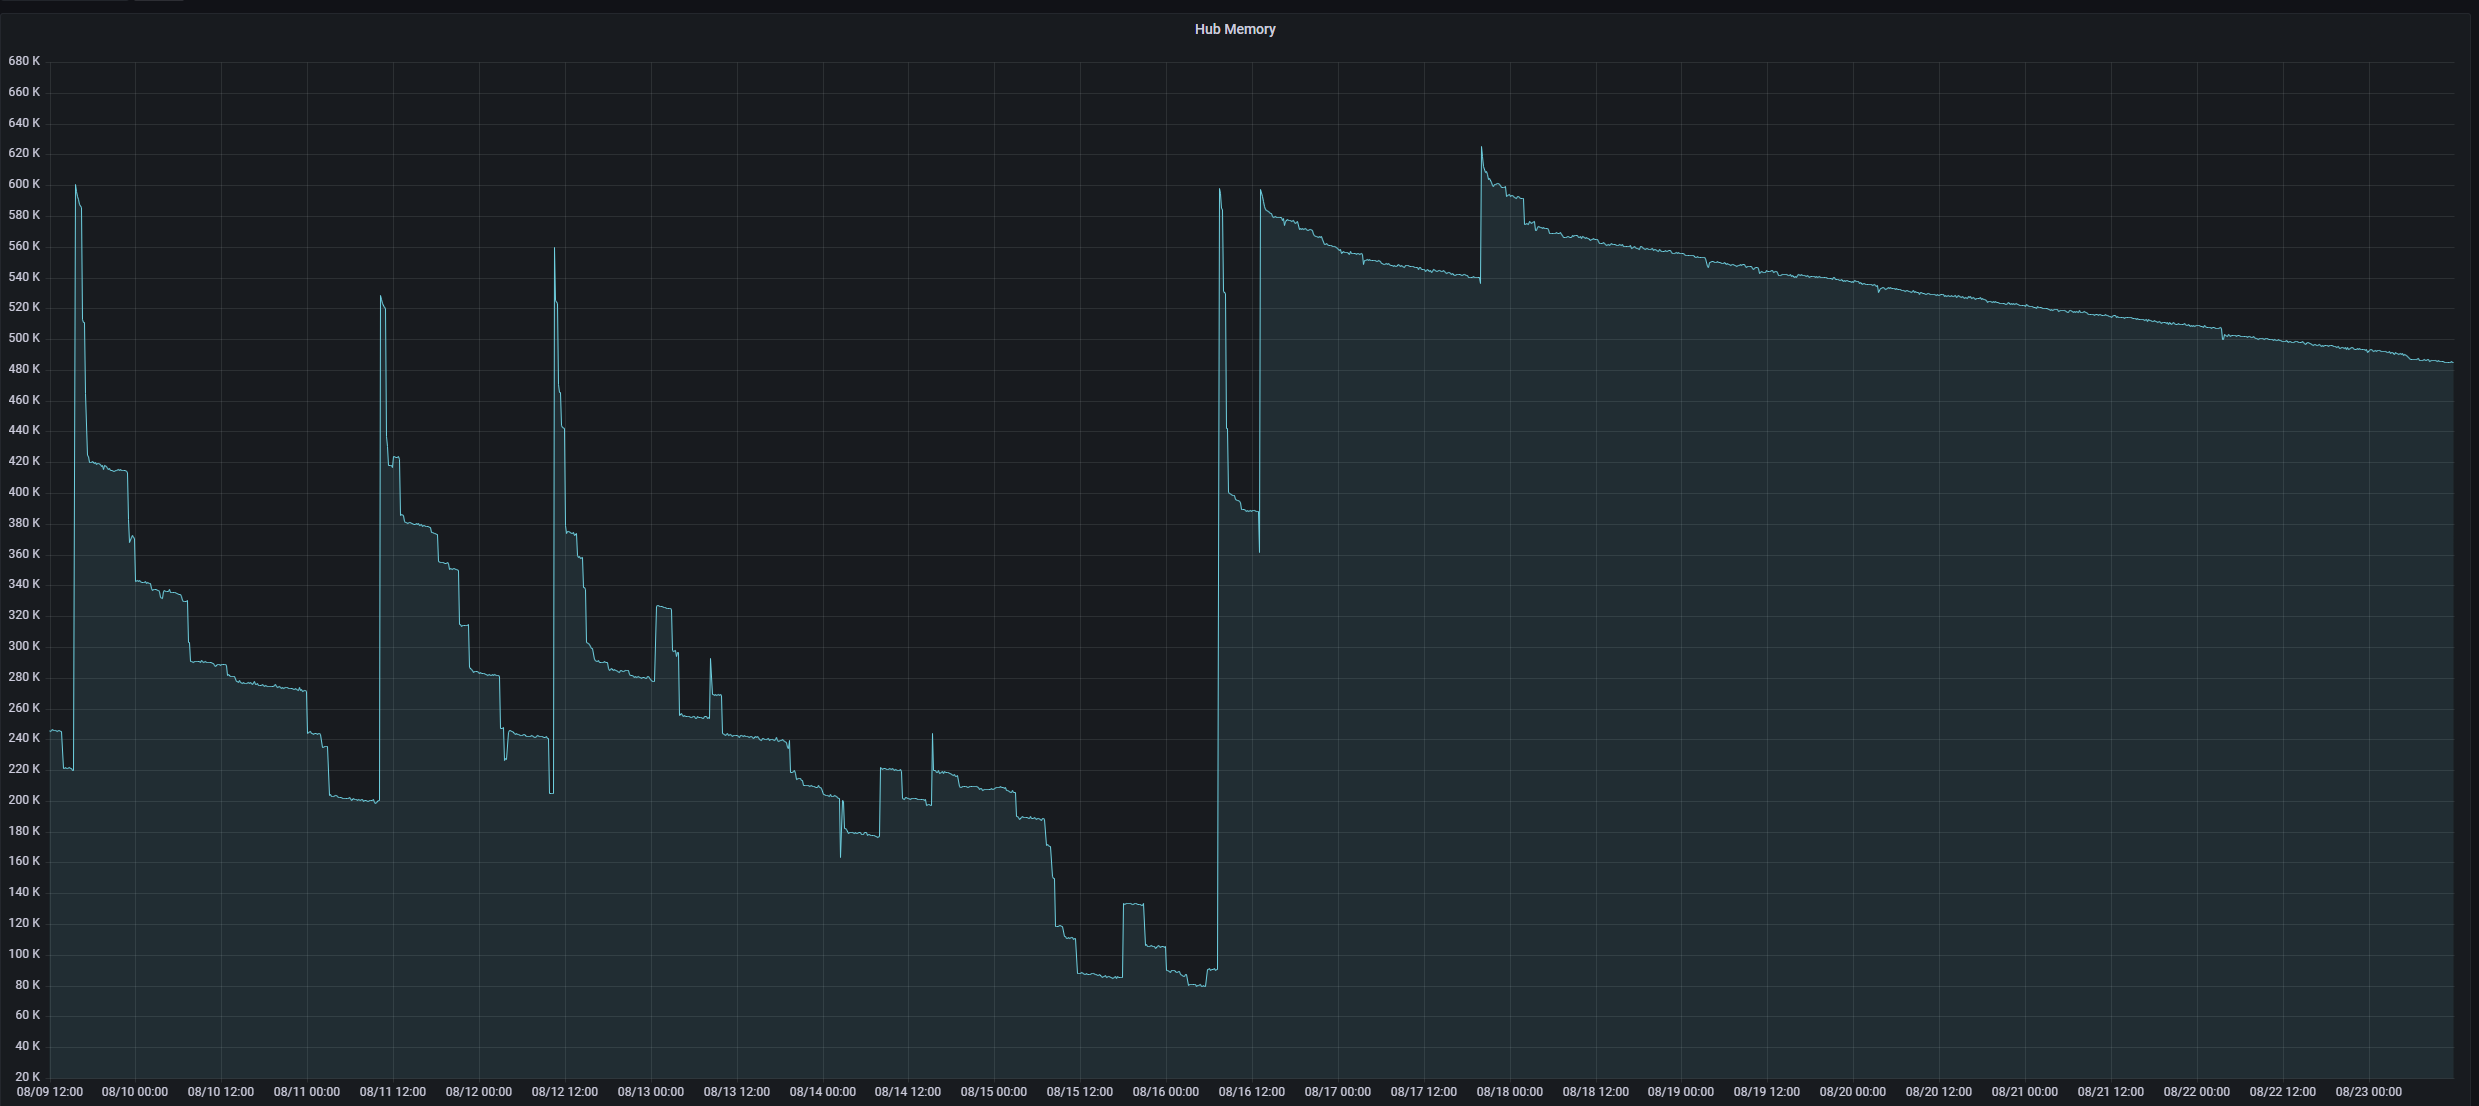Click the 08/19 12:00 time axis label
This screenshot has height=1106, width=2479.
point(1767,1092)
